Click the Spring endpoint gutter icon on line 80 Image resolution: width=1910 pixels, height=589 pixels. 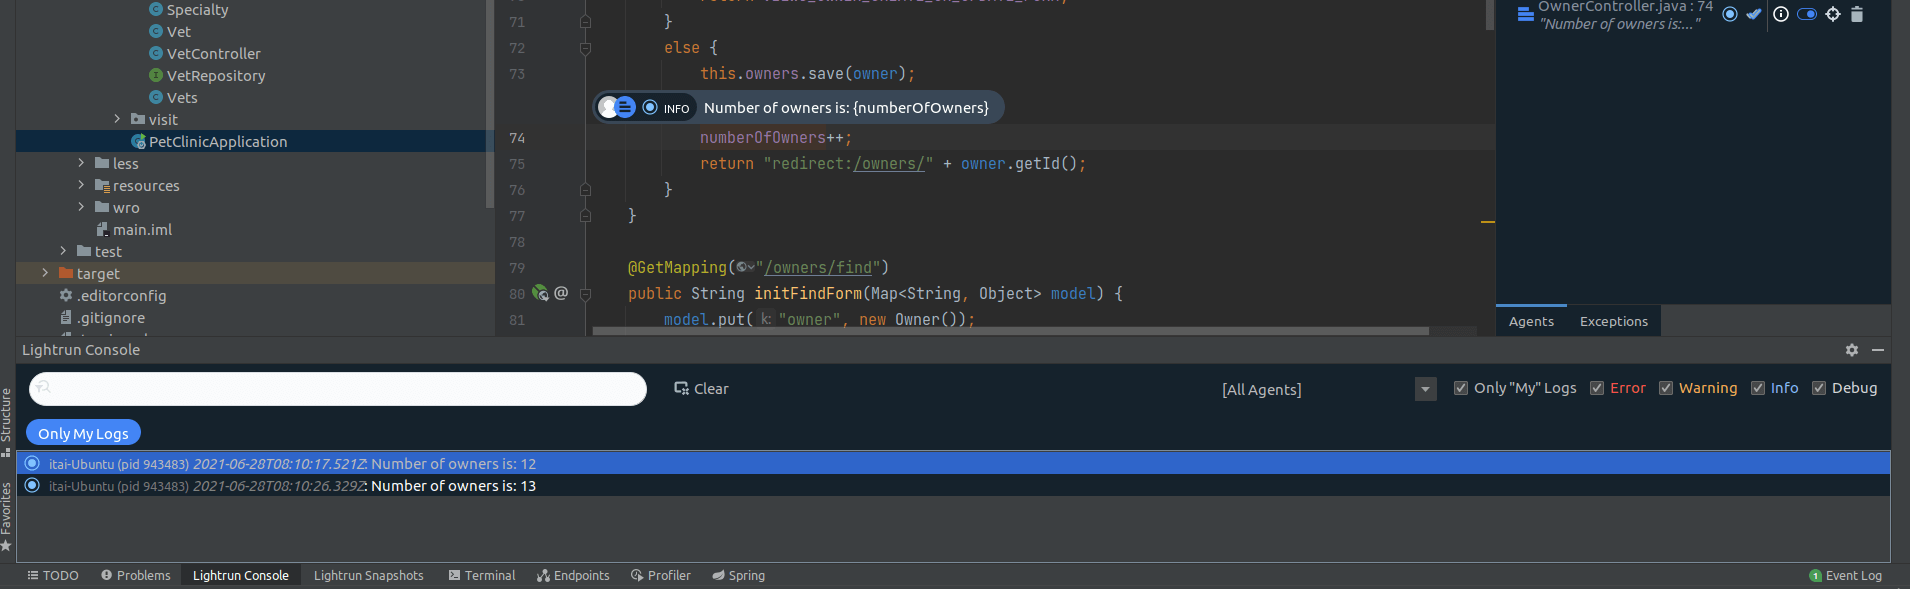click(x=540, y=293)
